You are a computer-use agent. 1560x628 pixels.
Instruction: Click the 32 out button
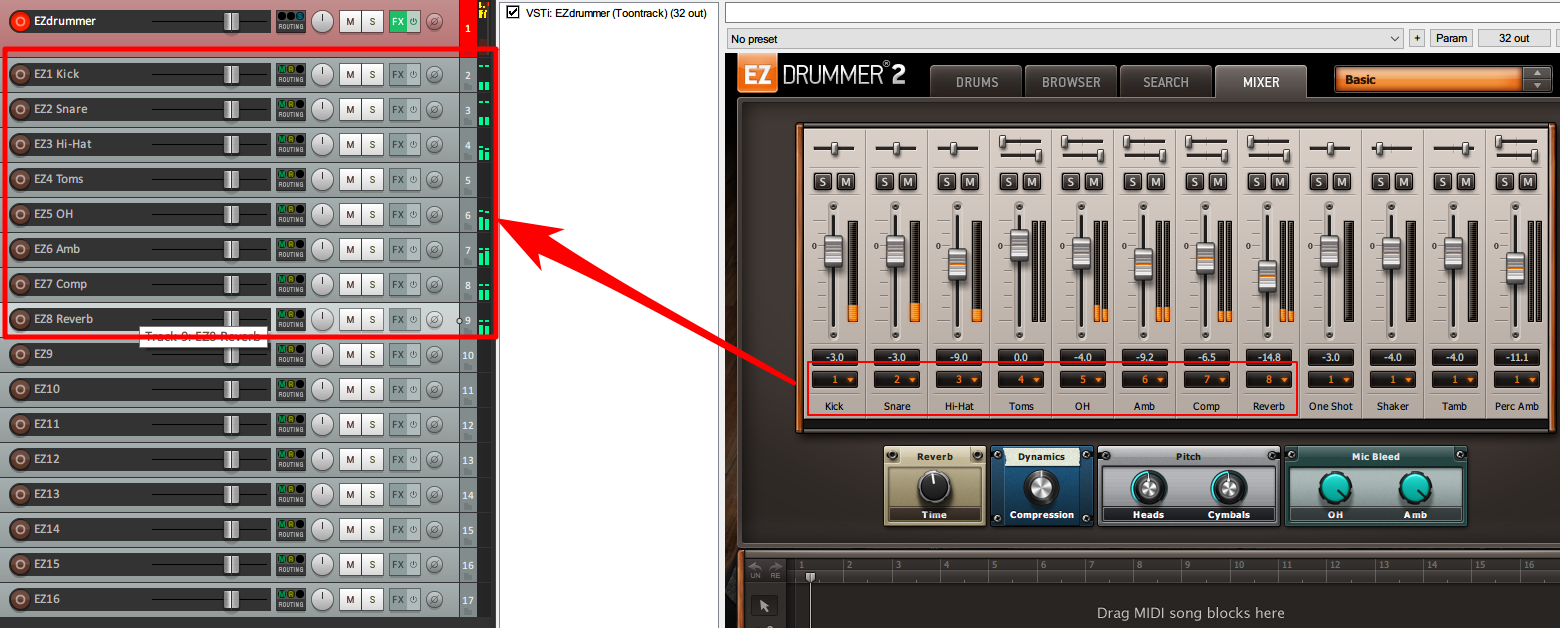click(x=1515, y=39)
